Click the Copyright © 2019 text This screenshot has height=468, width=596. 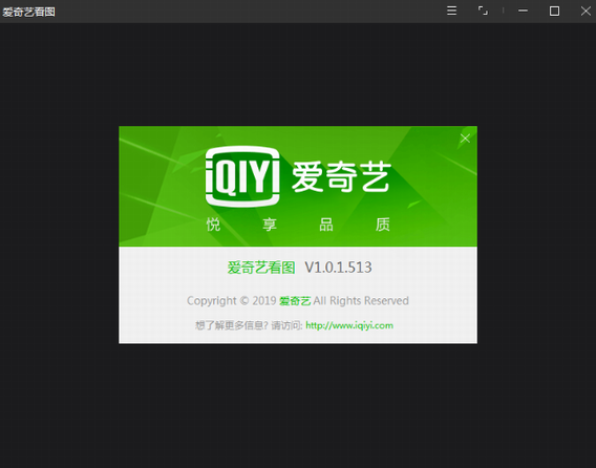(231, 301)
